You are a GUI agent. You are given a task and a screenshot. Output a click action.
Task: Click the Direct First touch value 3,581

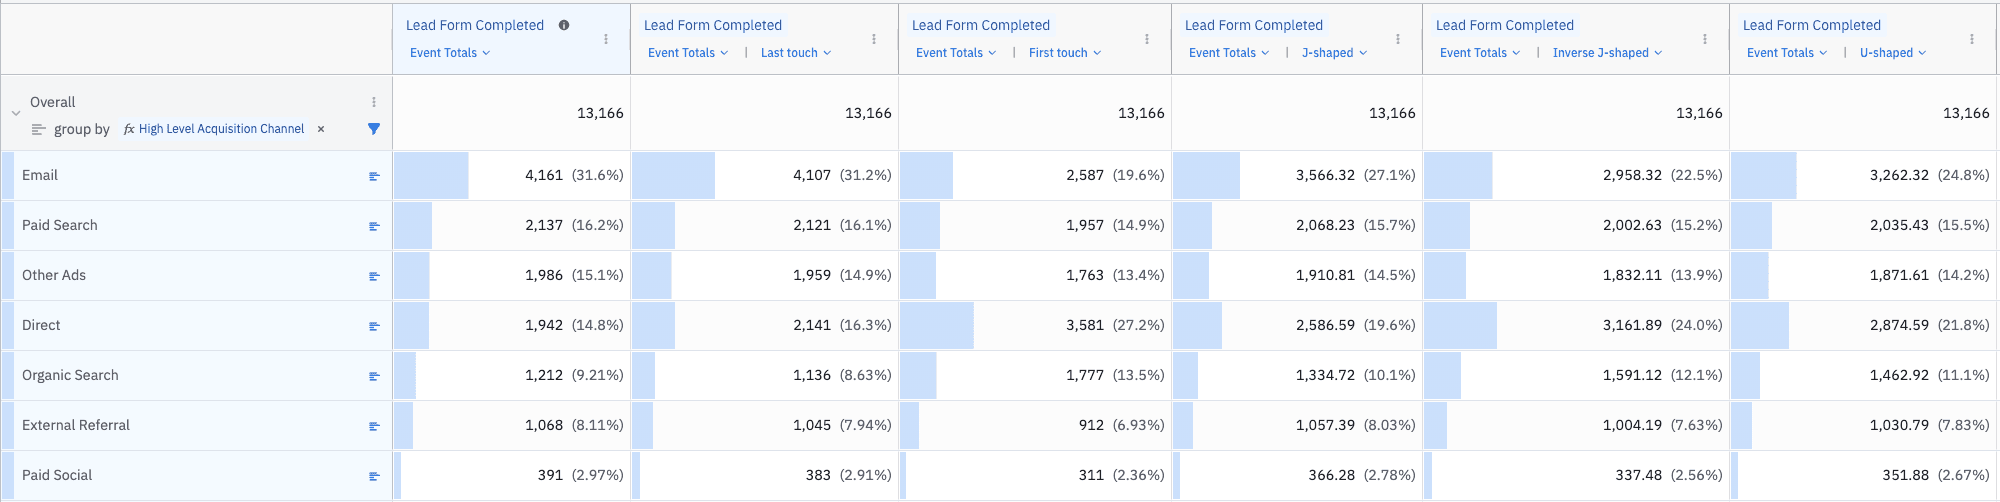click(x=1084, y=325)
